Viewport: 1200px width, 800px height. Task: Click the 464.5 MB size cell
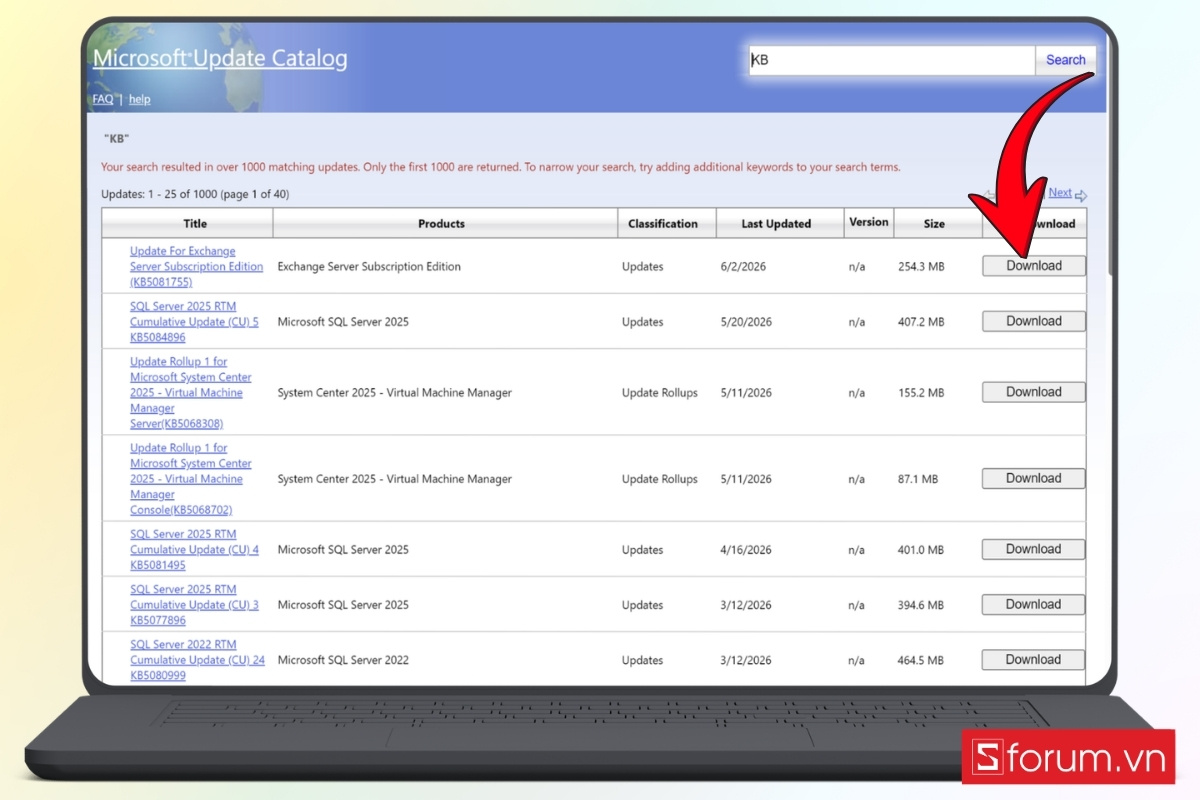(921, 660)
